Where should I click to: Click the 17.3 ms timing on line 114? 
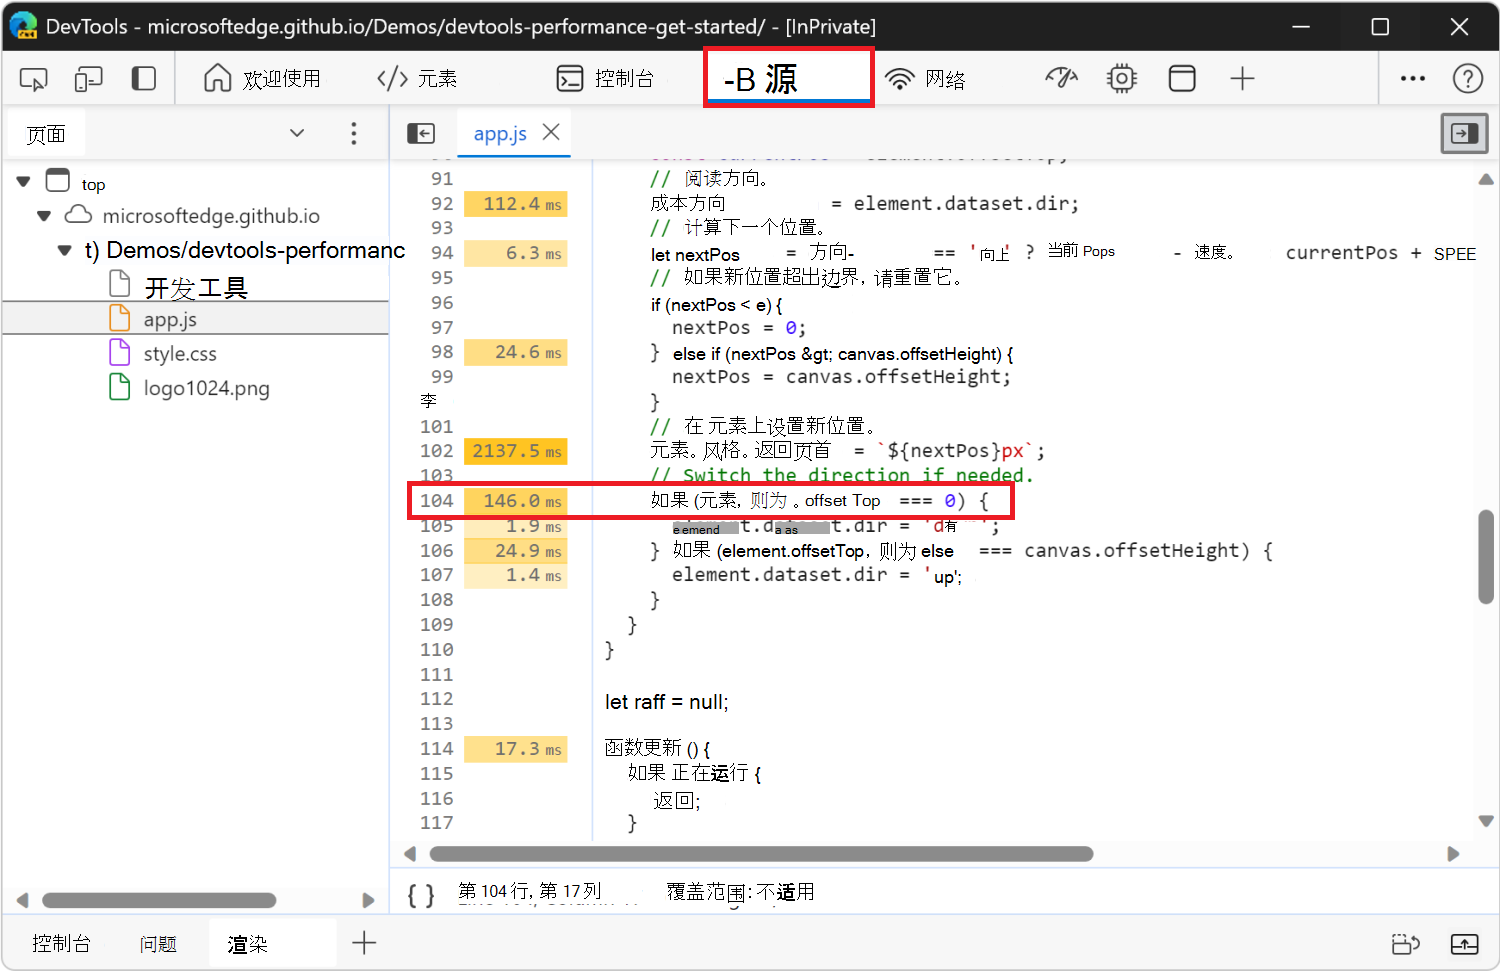pos(516,749)
